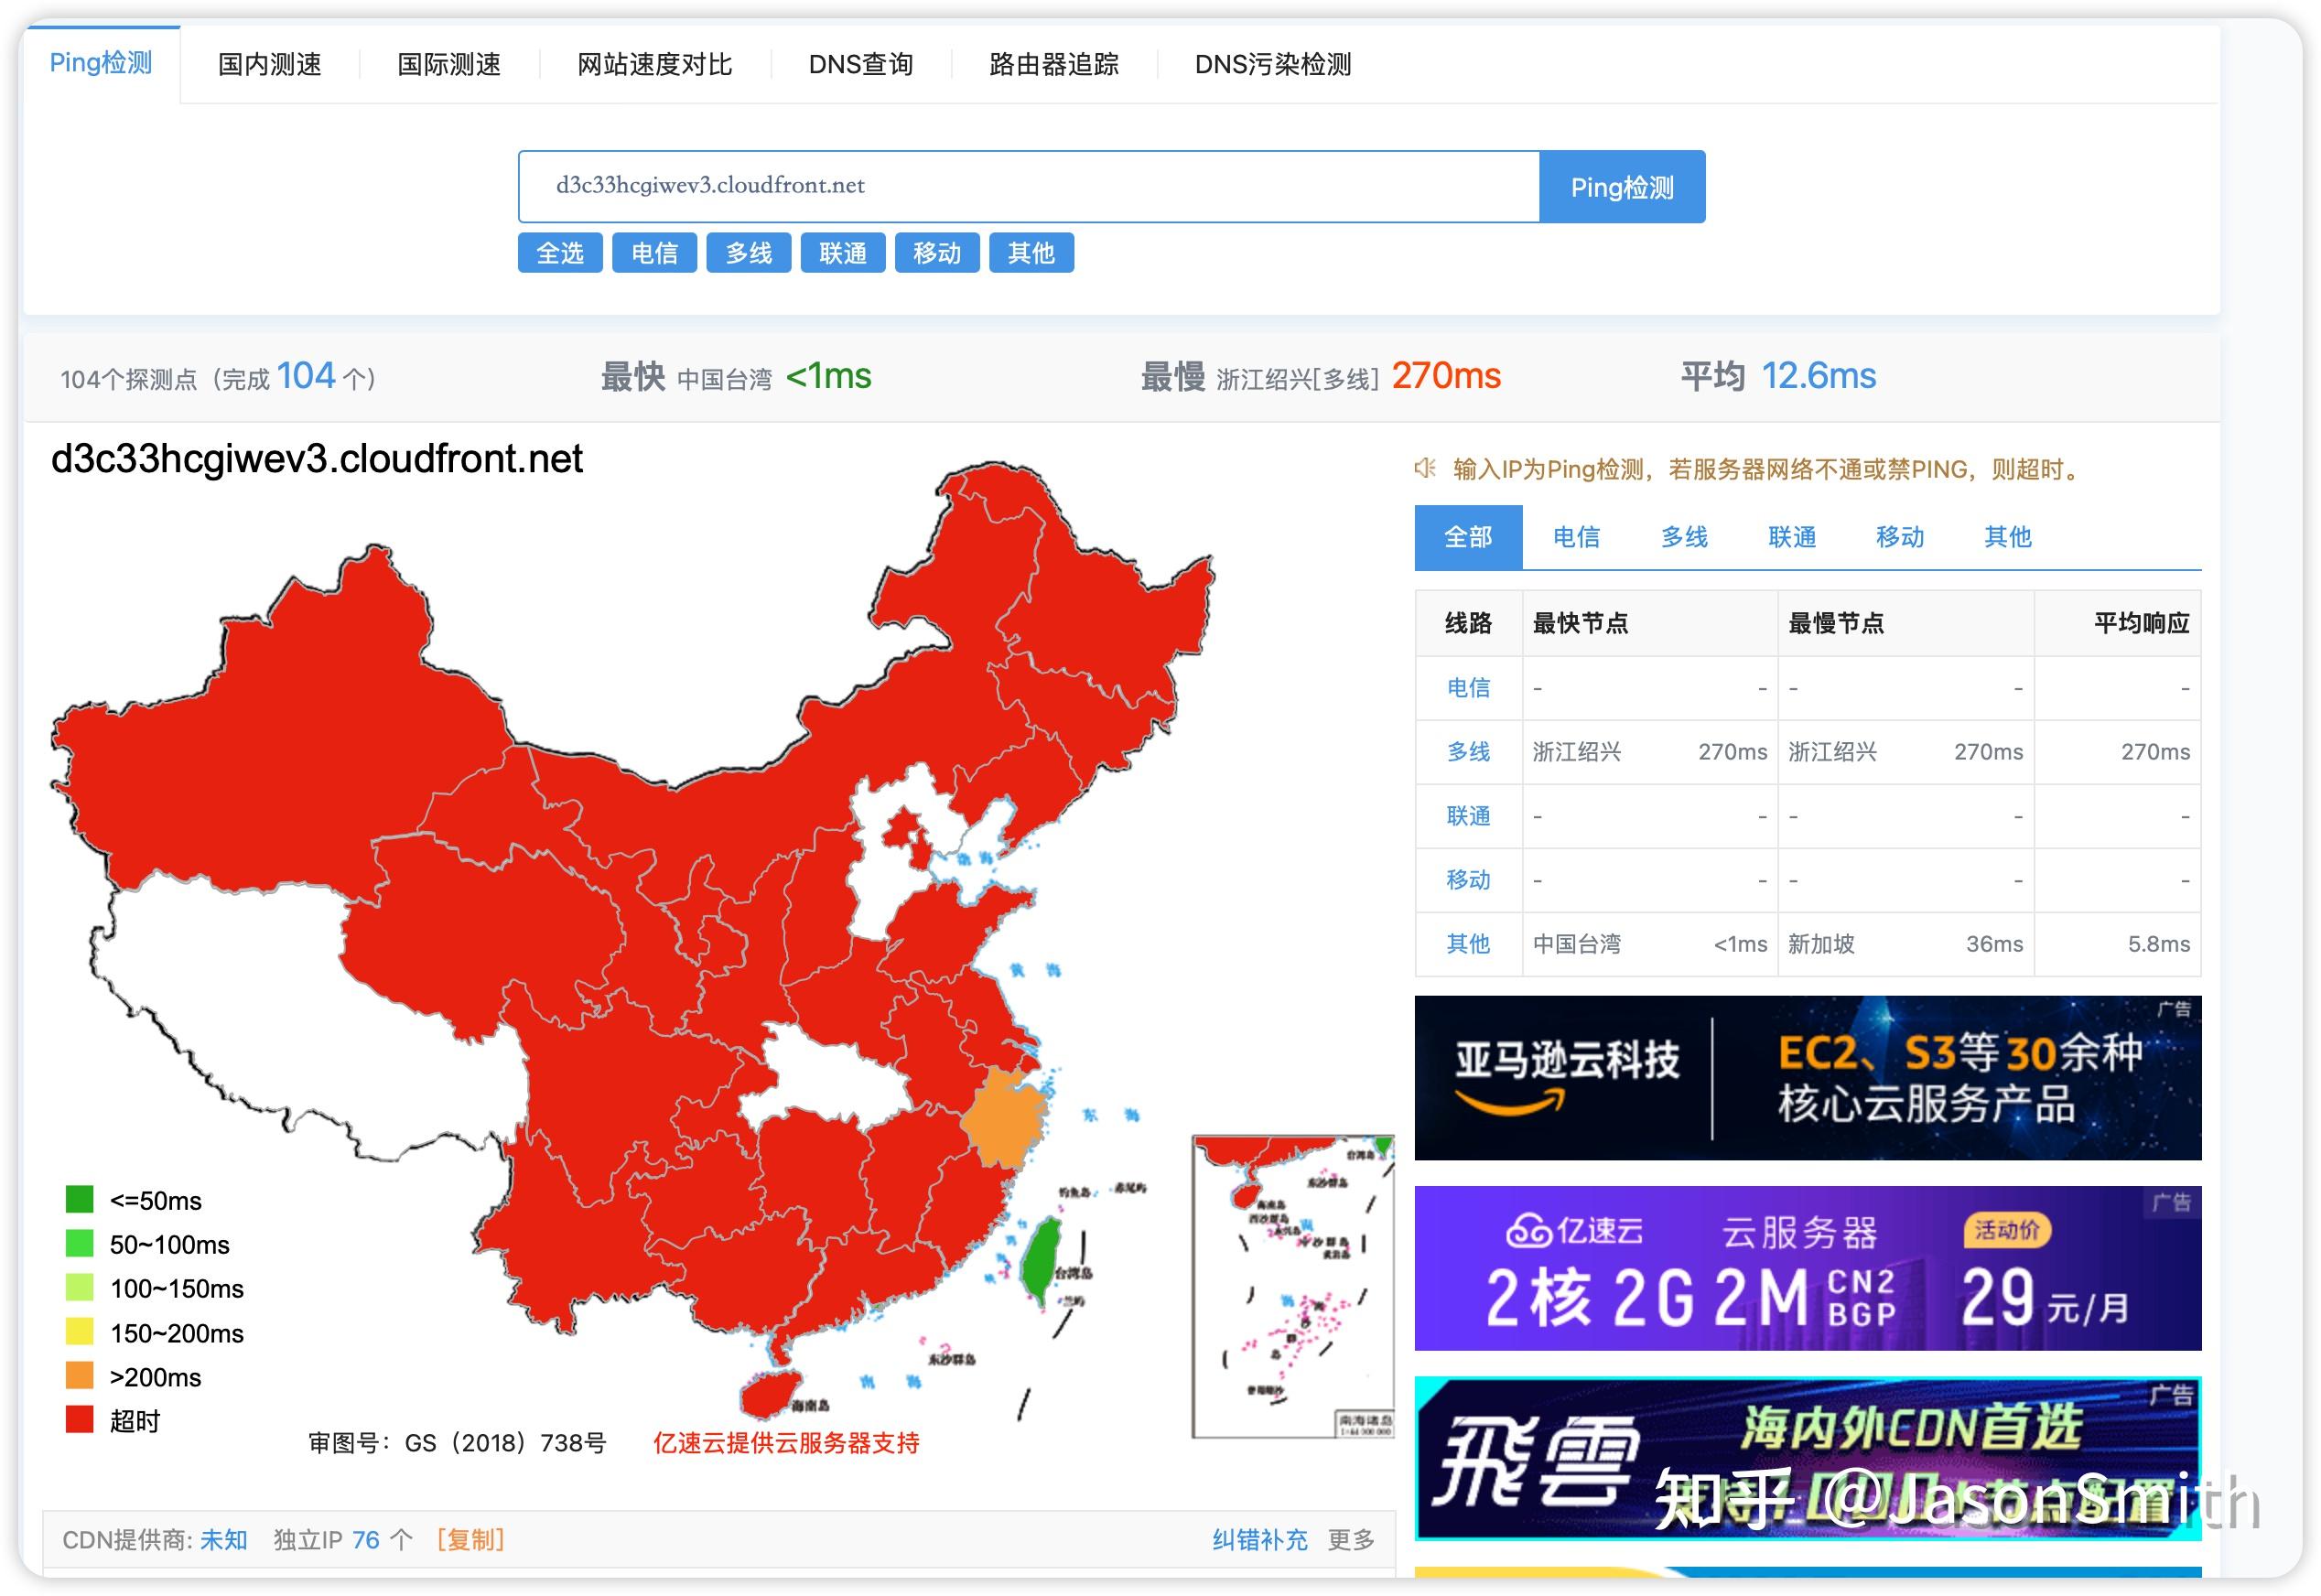Click the blue Ping检测 button

click(1622, 187)
